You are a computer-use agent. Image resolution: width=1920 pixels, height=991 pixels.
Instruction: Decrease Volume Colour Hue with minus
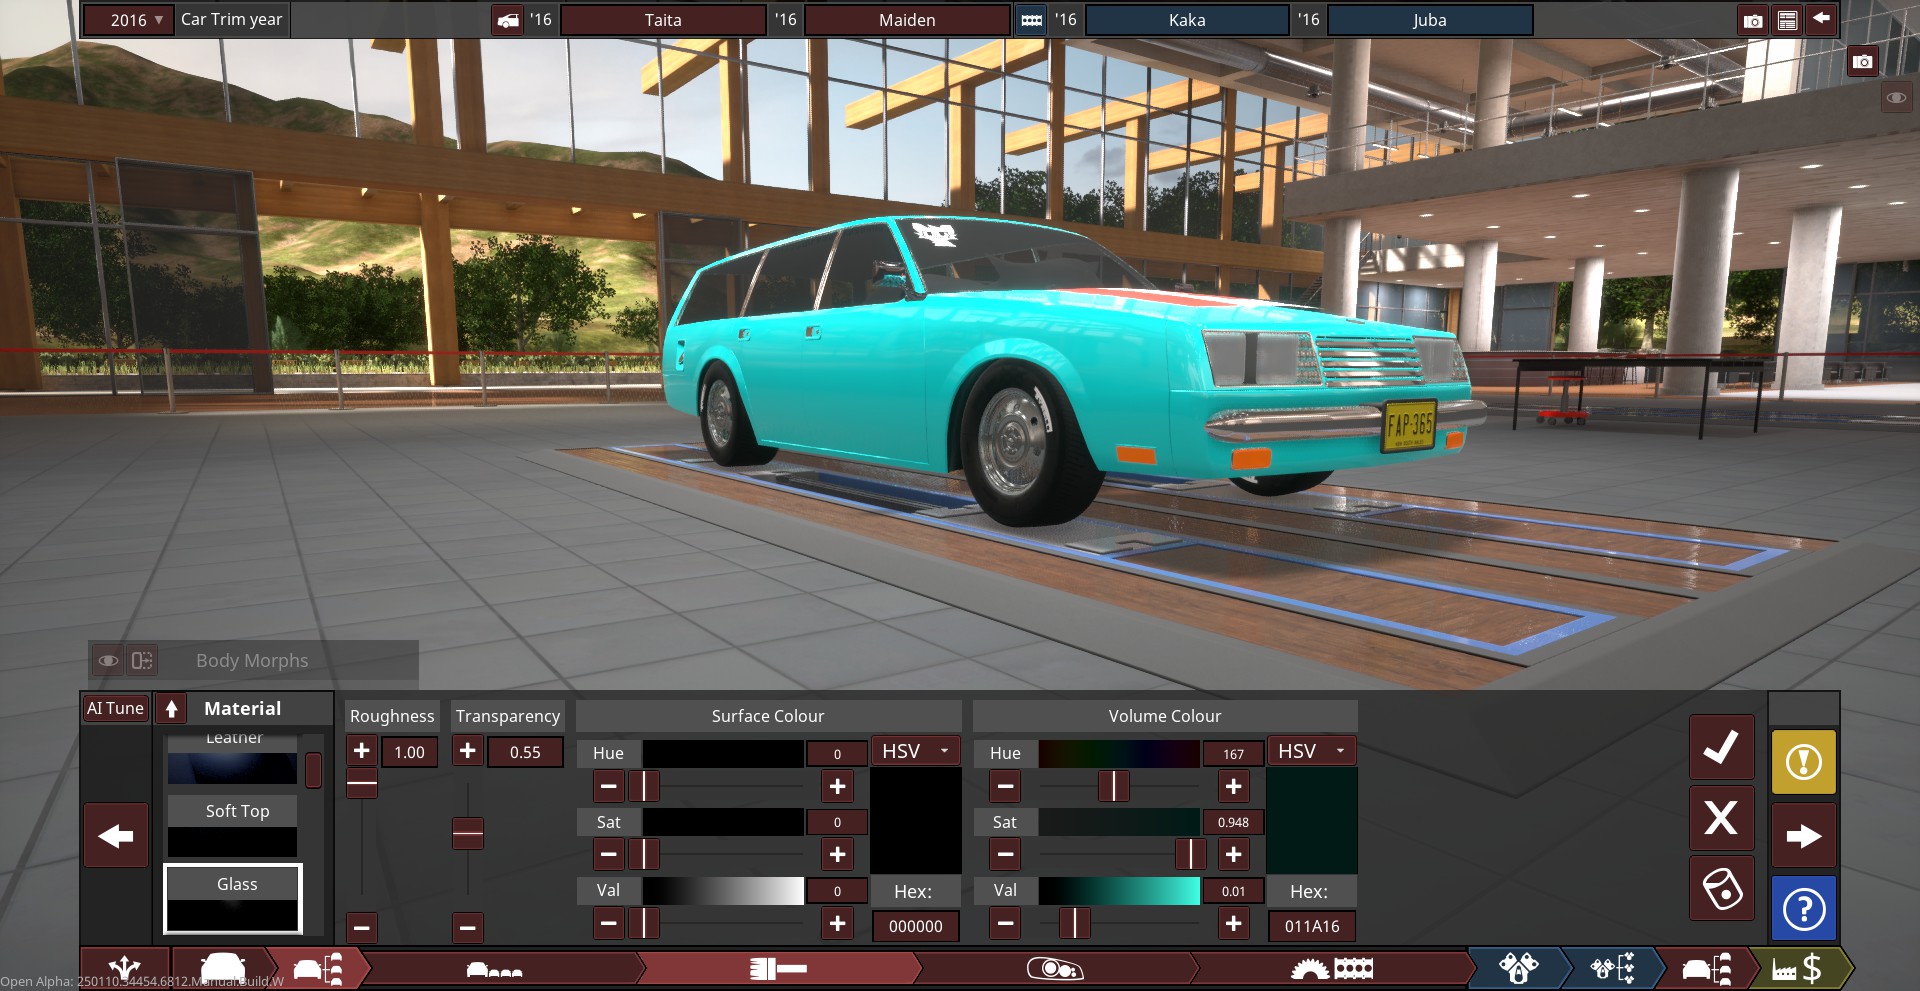tap(1005, 787)
